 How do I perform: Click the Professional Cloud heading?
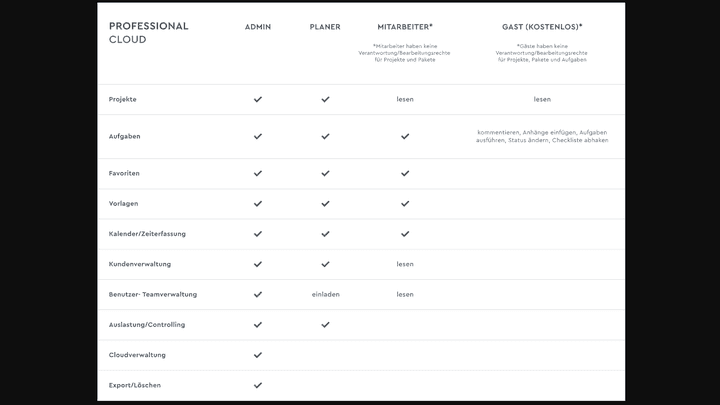tap(148, 33)
